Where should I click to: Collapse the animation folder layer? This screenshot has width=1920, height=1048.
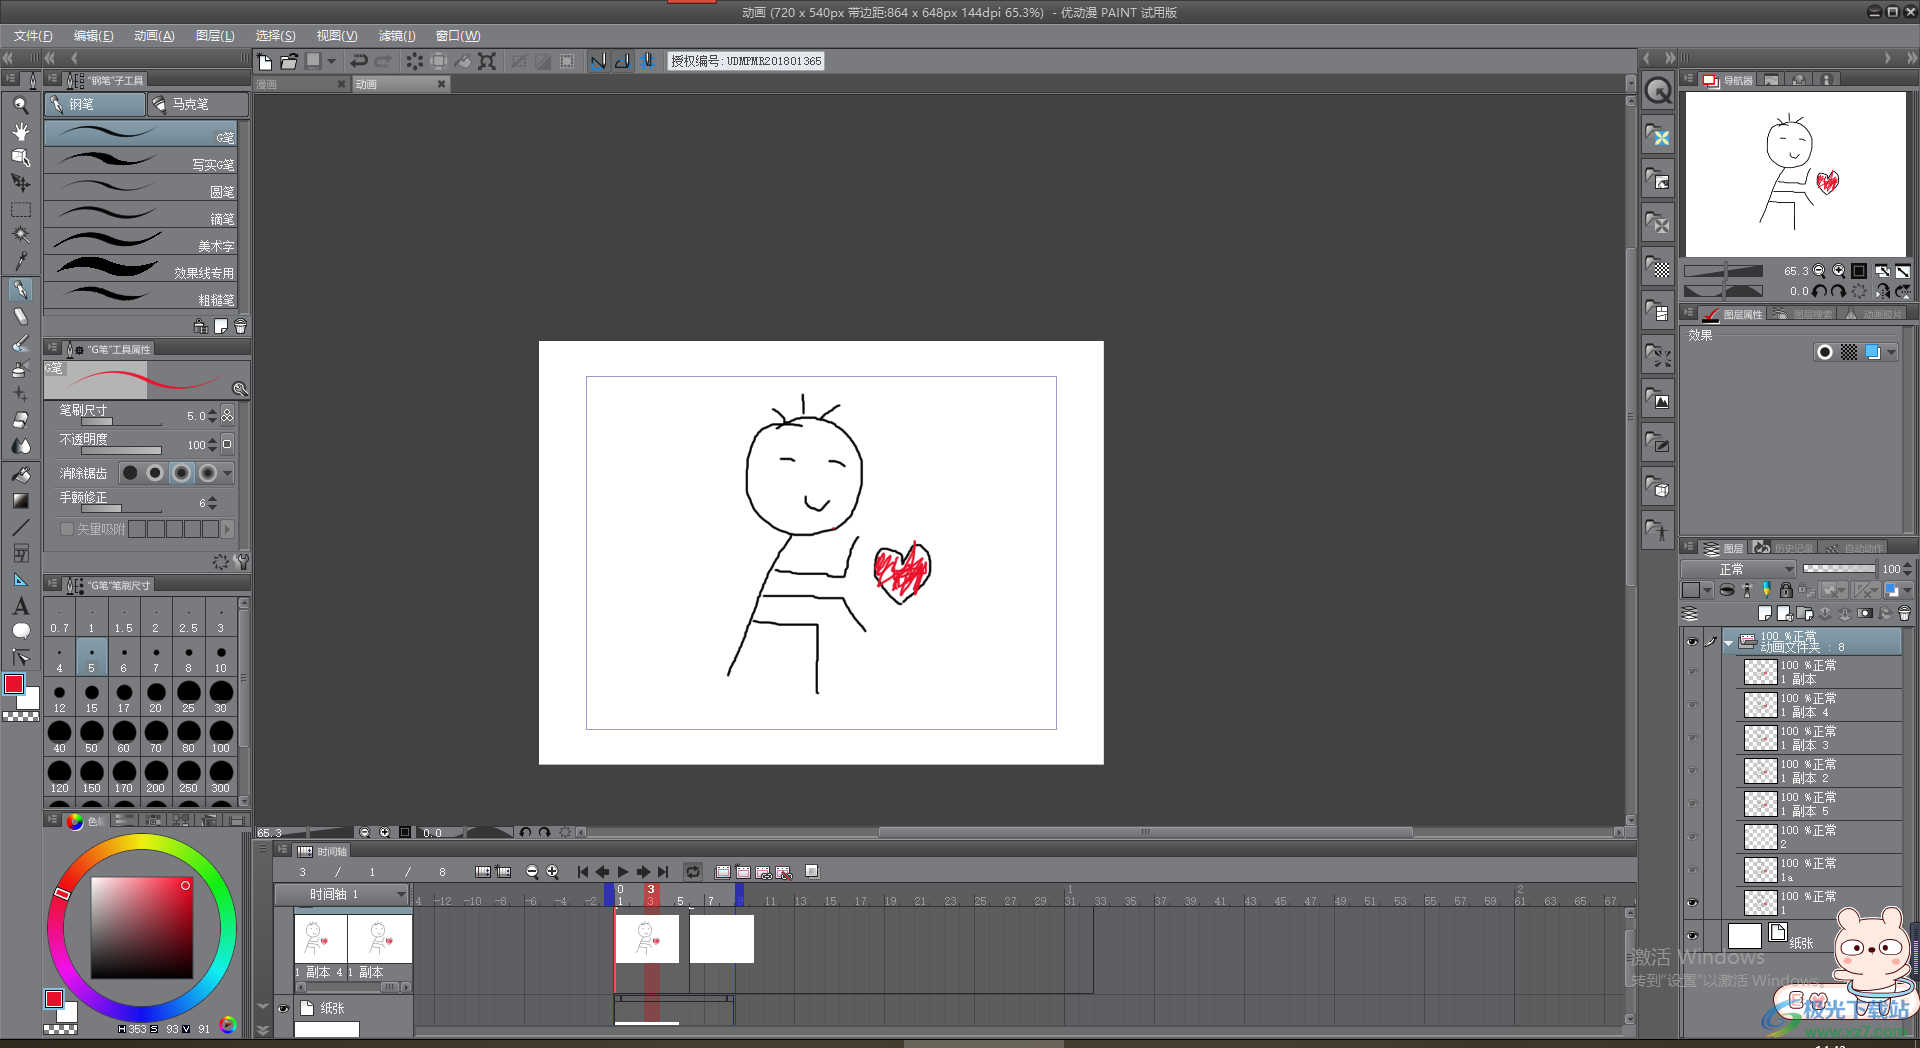[1728, 643]
